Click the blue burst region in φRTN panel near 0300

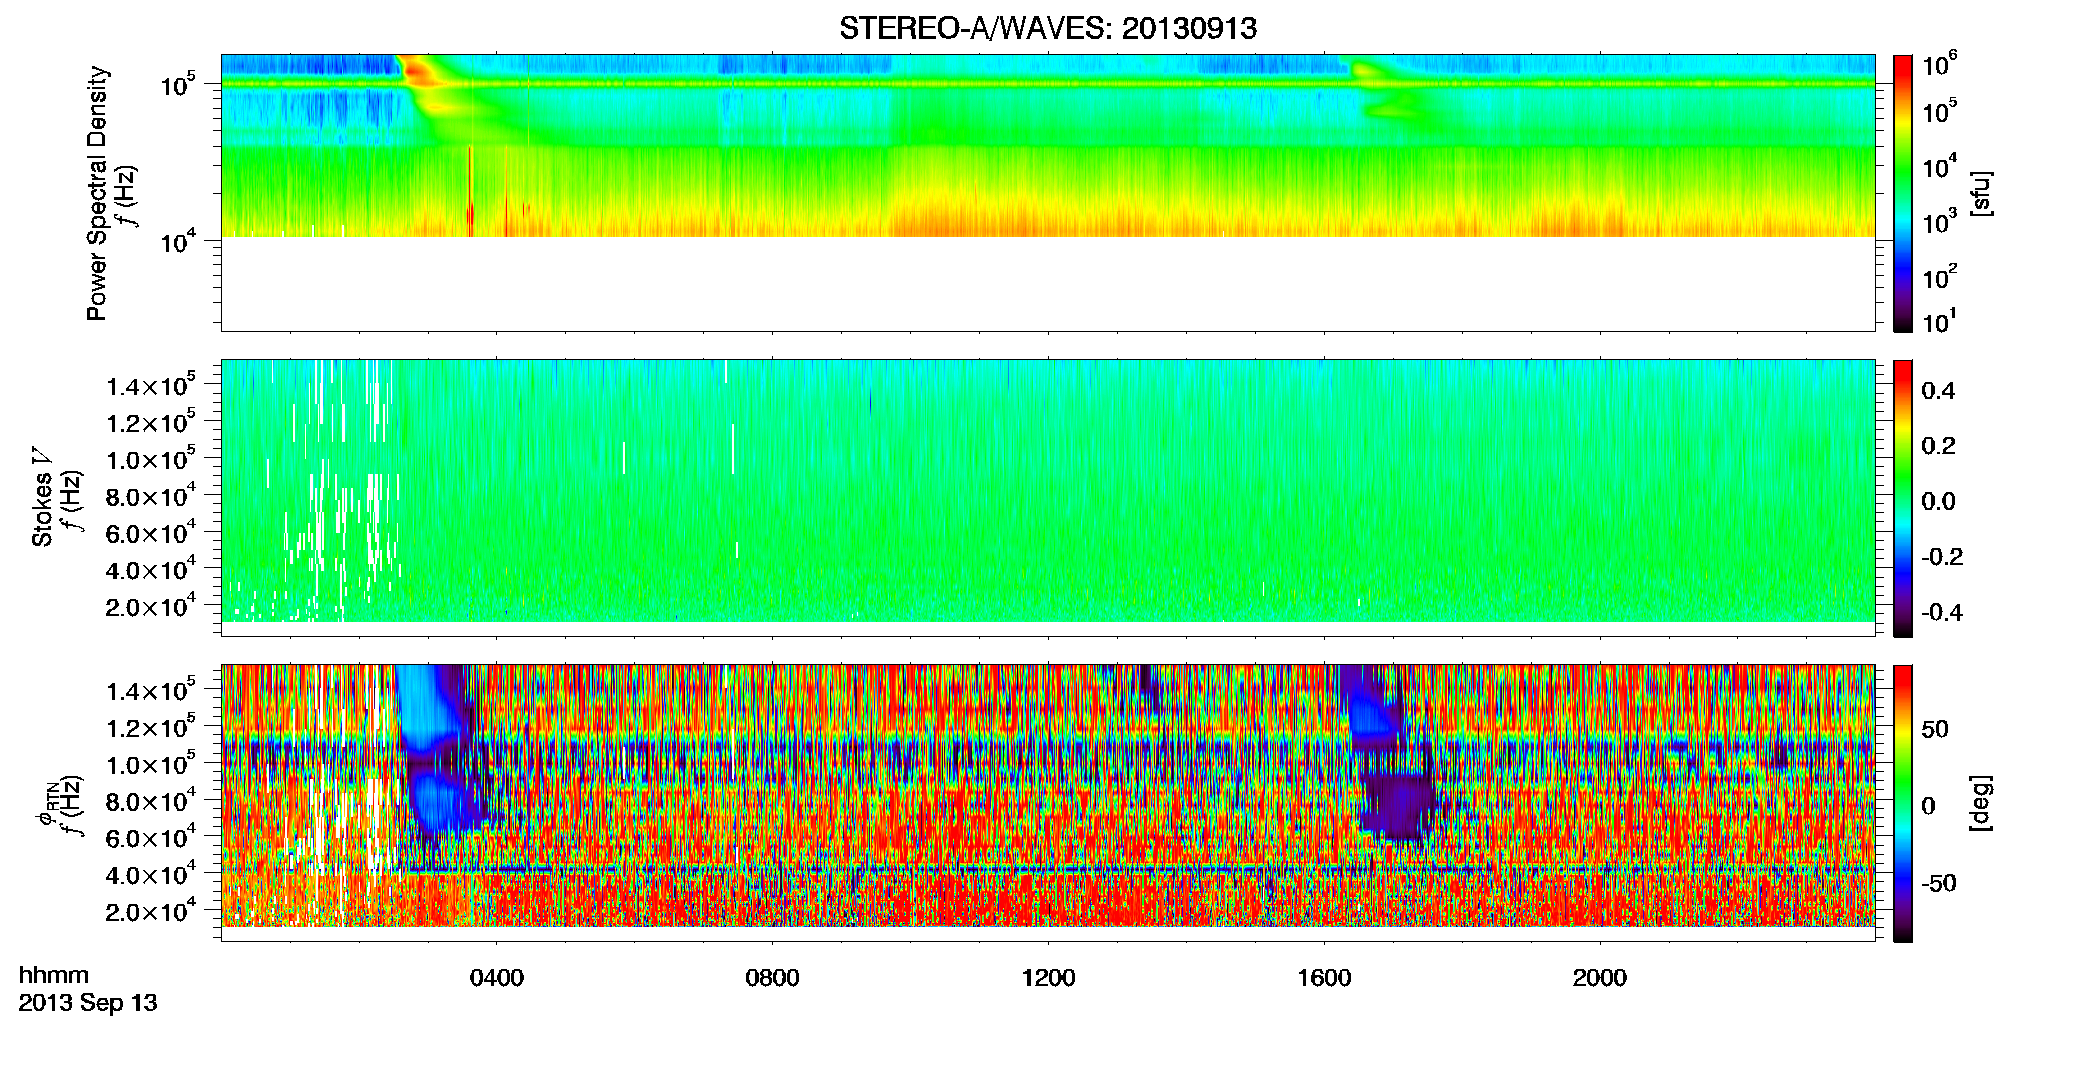coord(432,750)
